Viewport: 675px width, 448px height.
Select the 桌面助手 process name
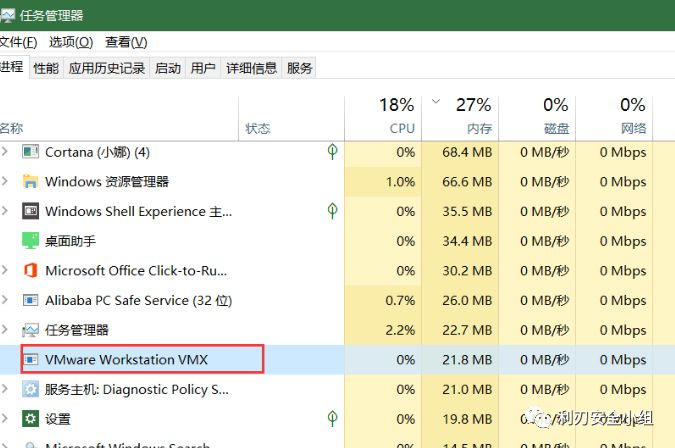(71, 241)
